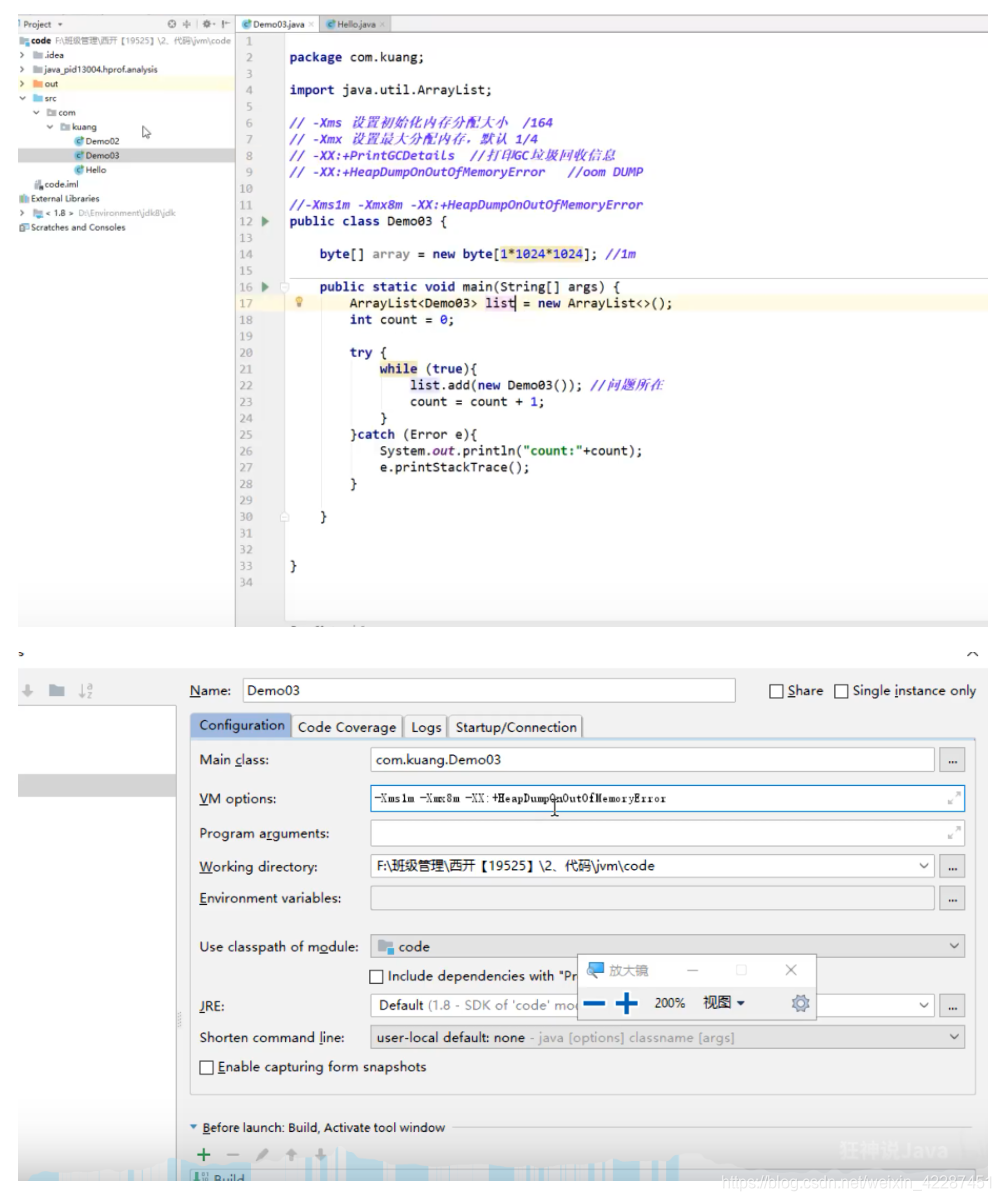Click the Main class input field
The image size is (1001, 1201).
click(652, 760)
